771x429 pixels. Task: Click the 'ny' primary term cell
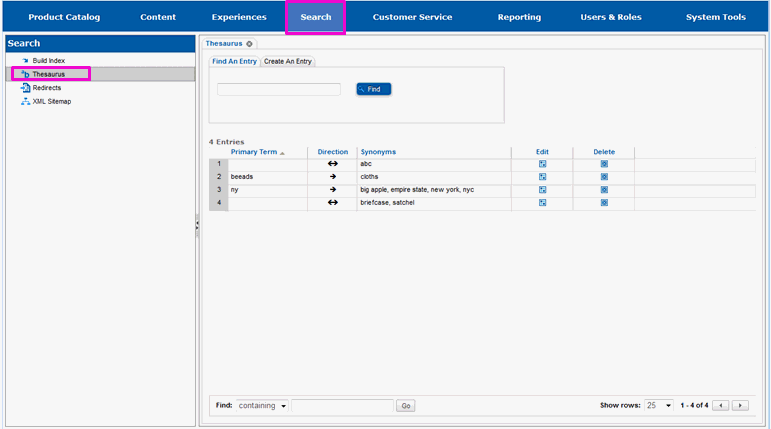point(268,189)
